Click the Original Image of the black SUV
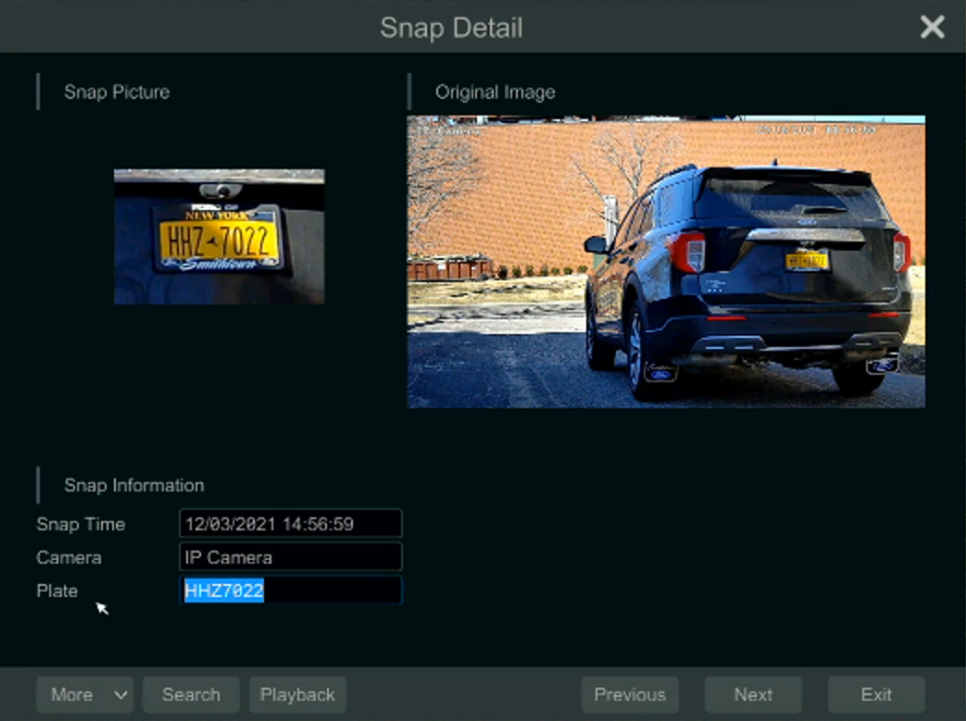Viewport: 966px width, 721px height. coord(665,262)
